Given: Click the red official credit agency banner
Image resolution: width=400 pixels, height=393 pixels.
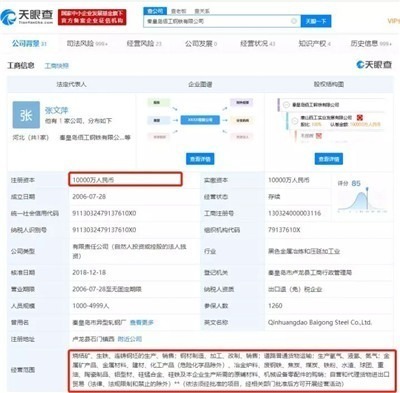Looking at the screenshot, I should (92, 17).
